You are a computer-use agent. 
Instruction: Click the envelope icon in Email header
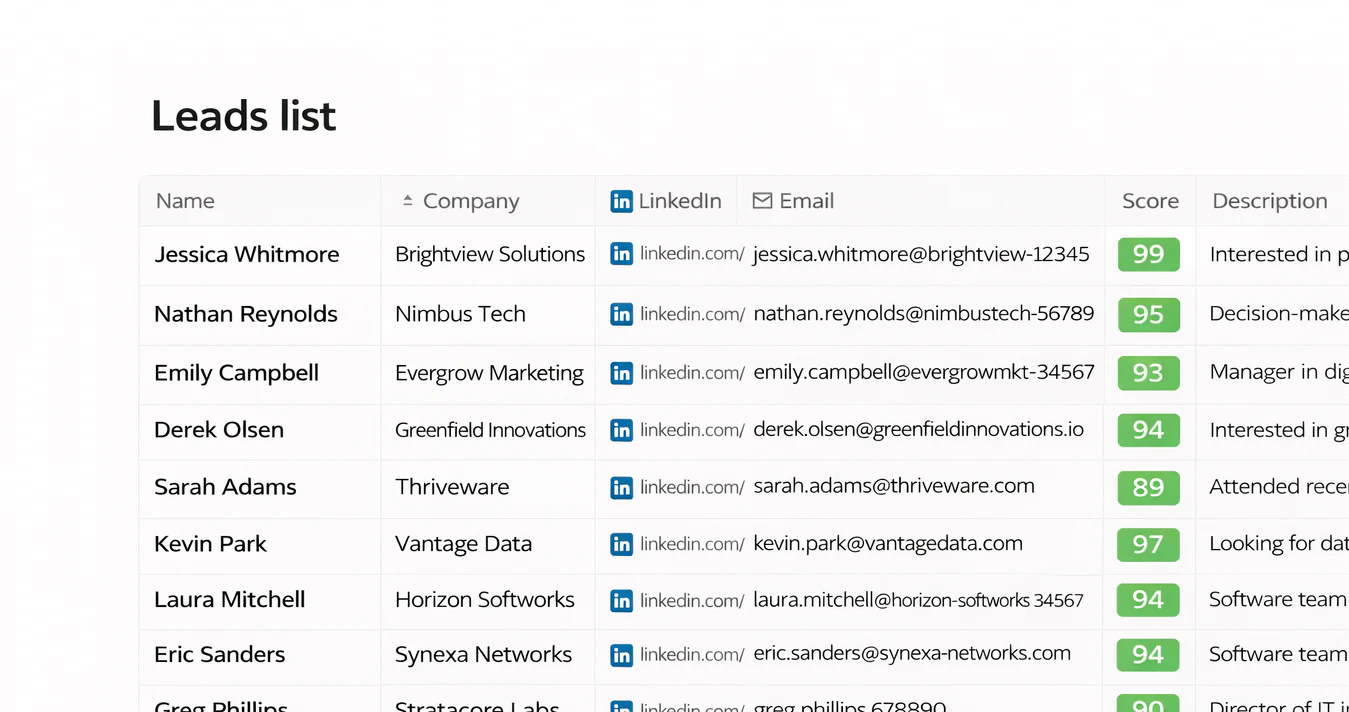pos(762,201)
